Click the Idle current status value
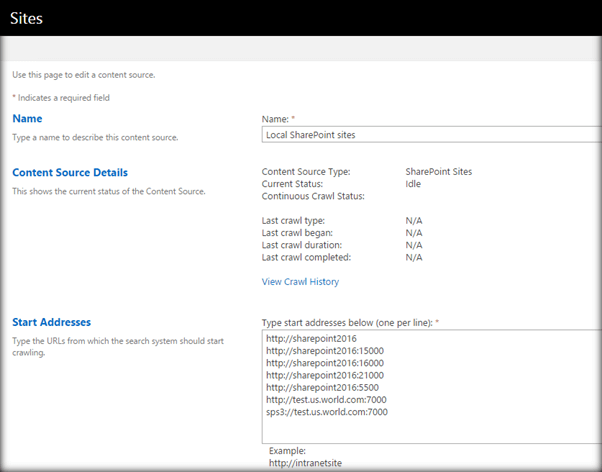 [413, 184]
